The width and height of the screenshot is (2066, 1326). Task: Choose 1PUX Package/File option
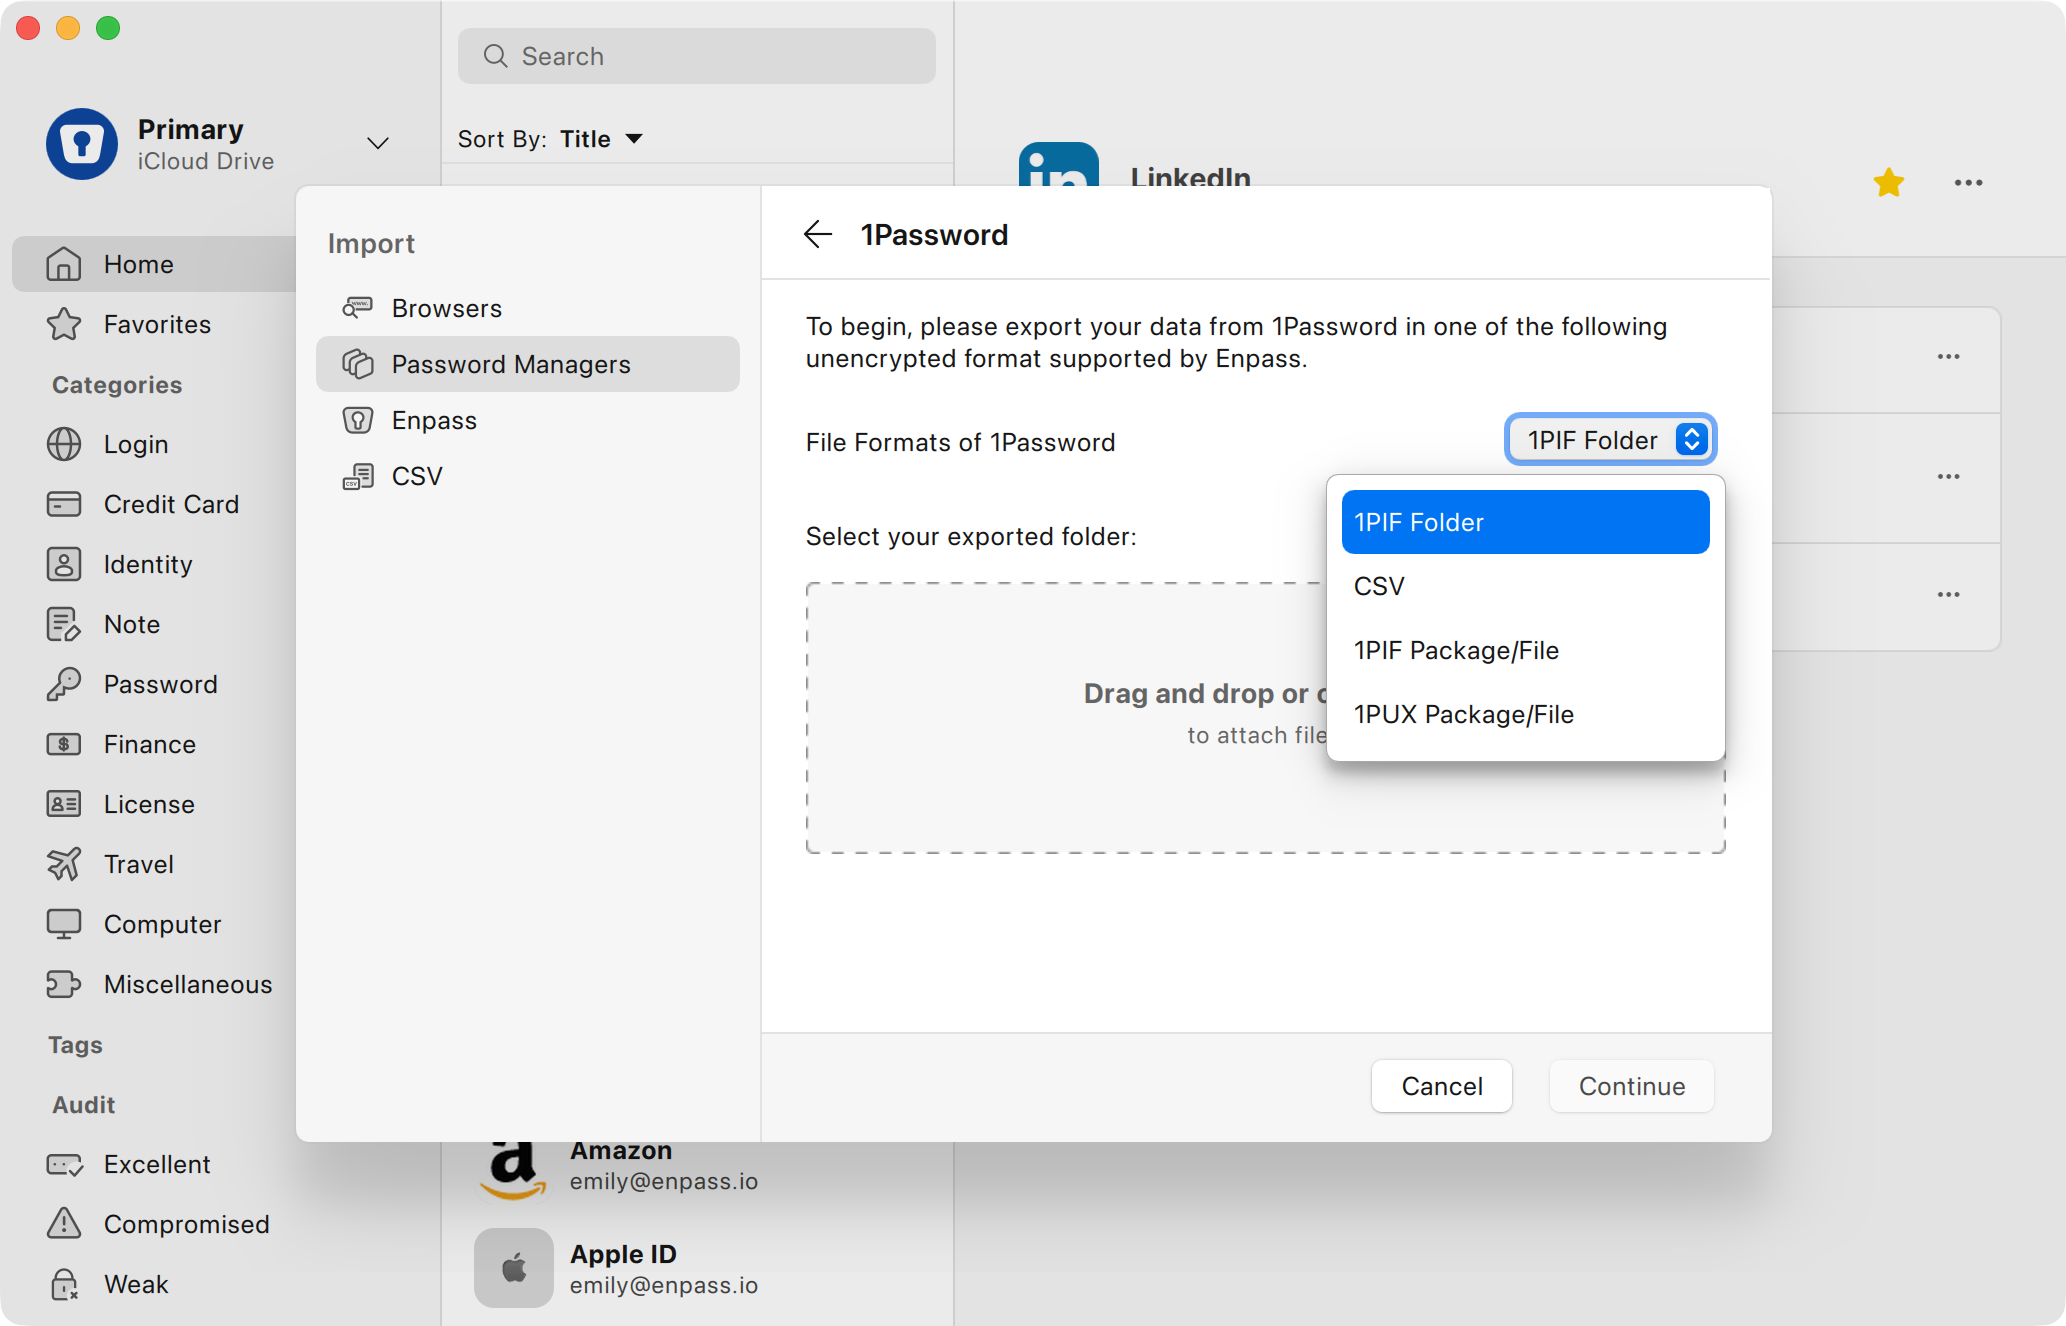pos(1525,714)
